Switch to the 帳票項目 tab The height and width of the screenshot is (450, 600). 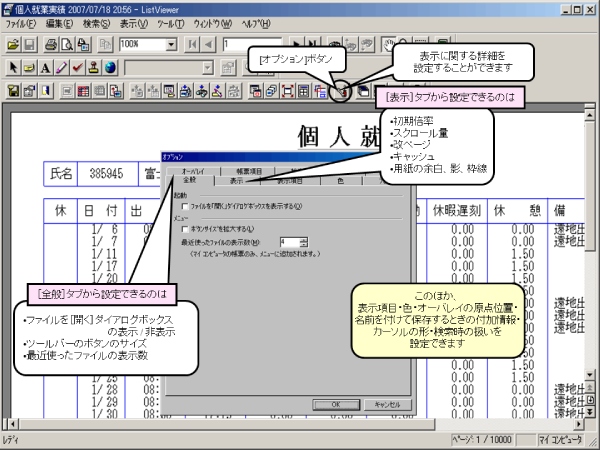[x=249, y=171]
